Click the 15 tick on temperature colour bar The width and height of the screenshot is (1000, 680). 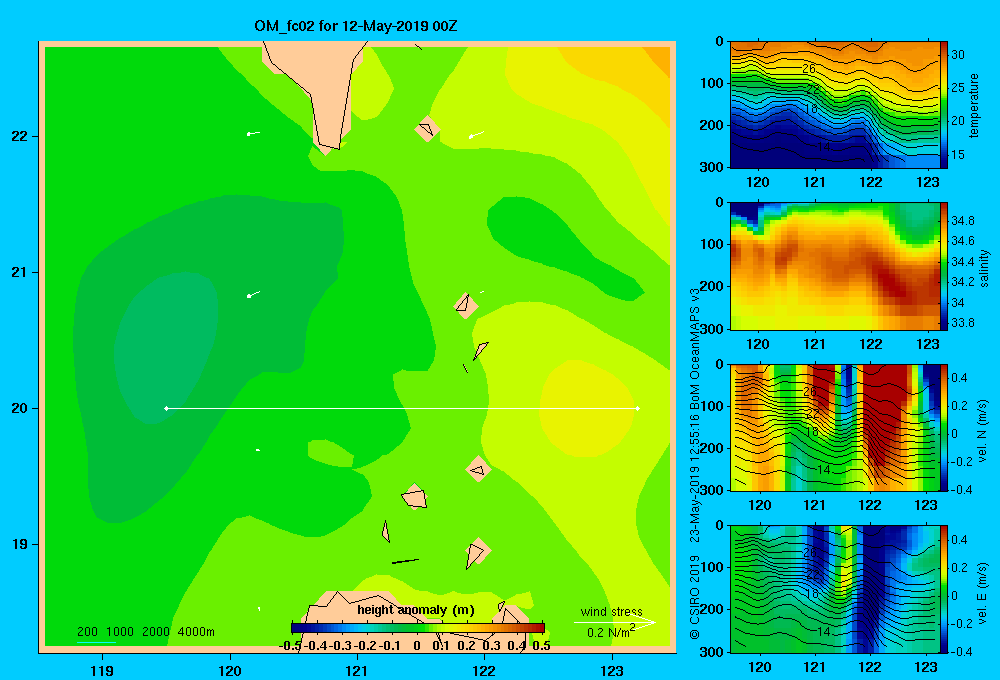coord(958,155)
